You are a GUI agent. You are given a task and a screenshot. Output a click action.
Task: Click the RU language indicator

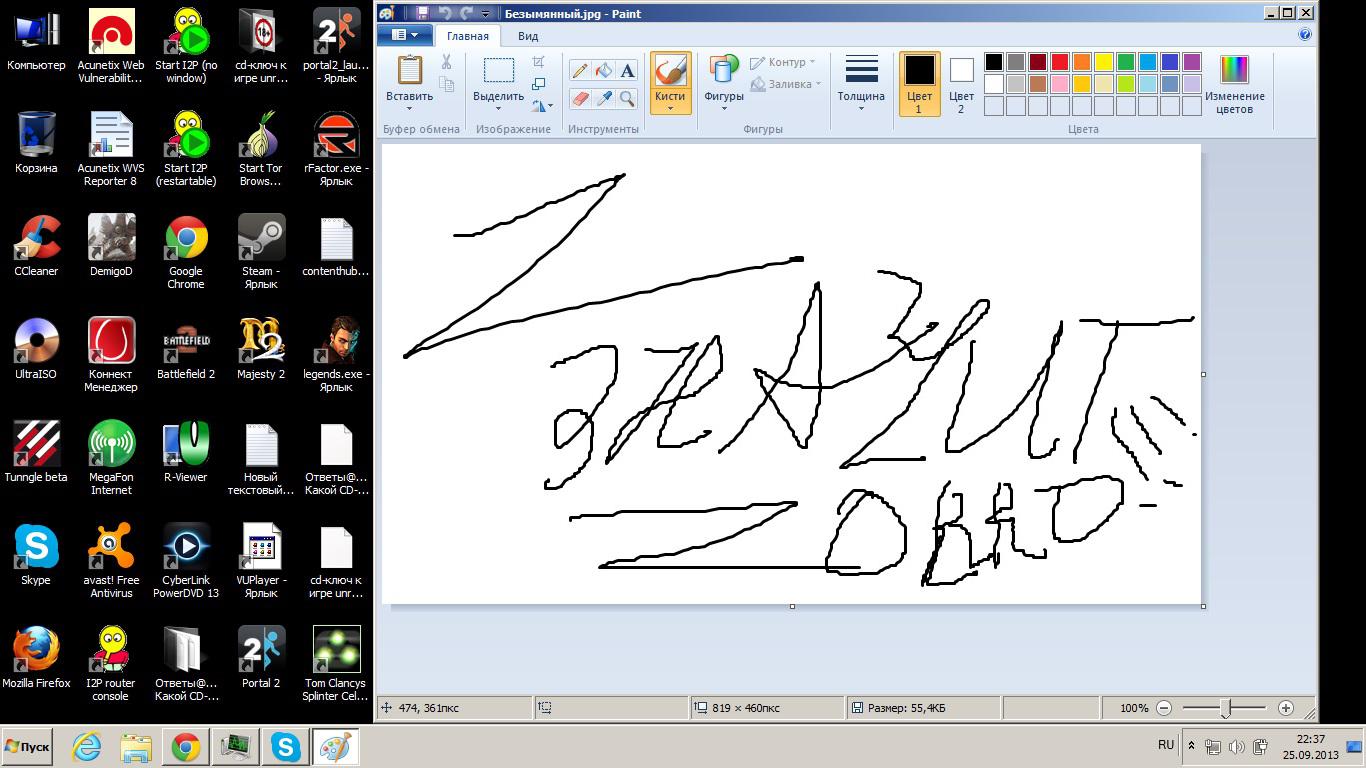click(x=1166, y=745)
